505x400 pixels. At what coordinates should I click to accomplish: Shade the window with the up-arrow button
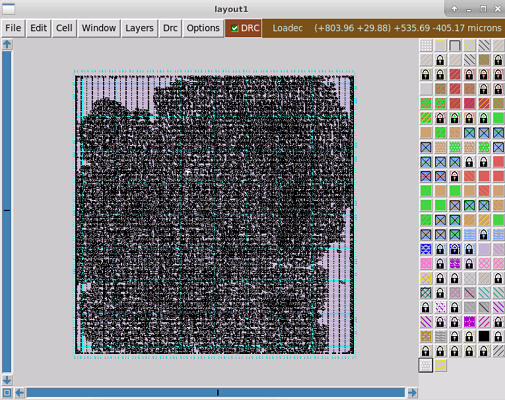pyautogui.click(x=454, y=9)
